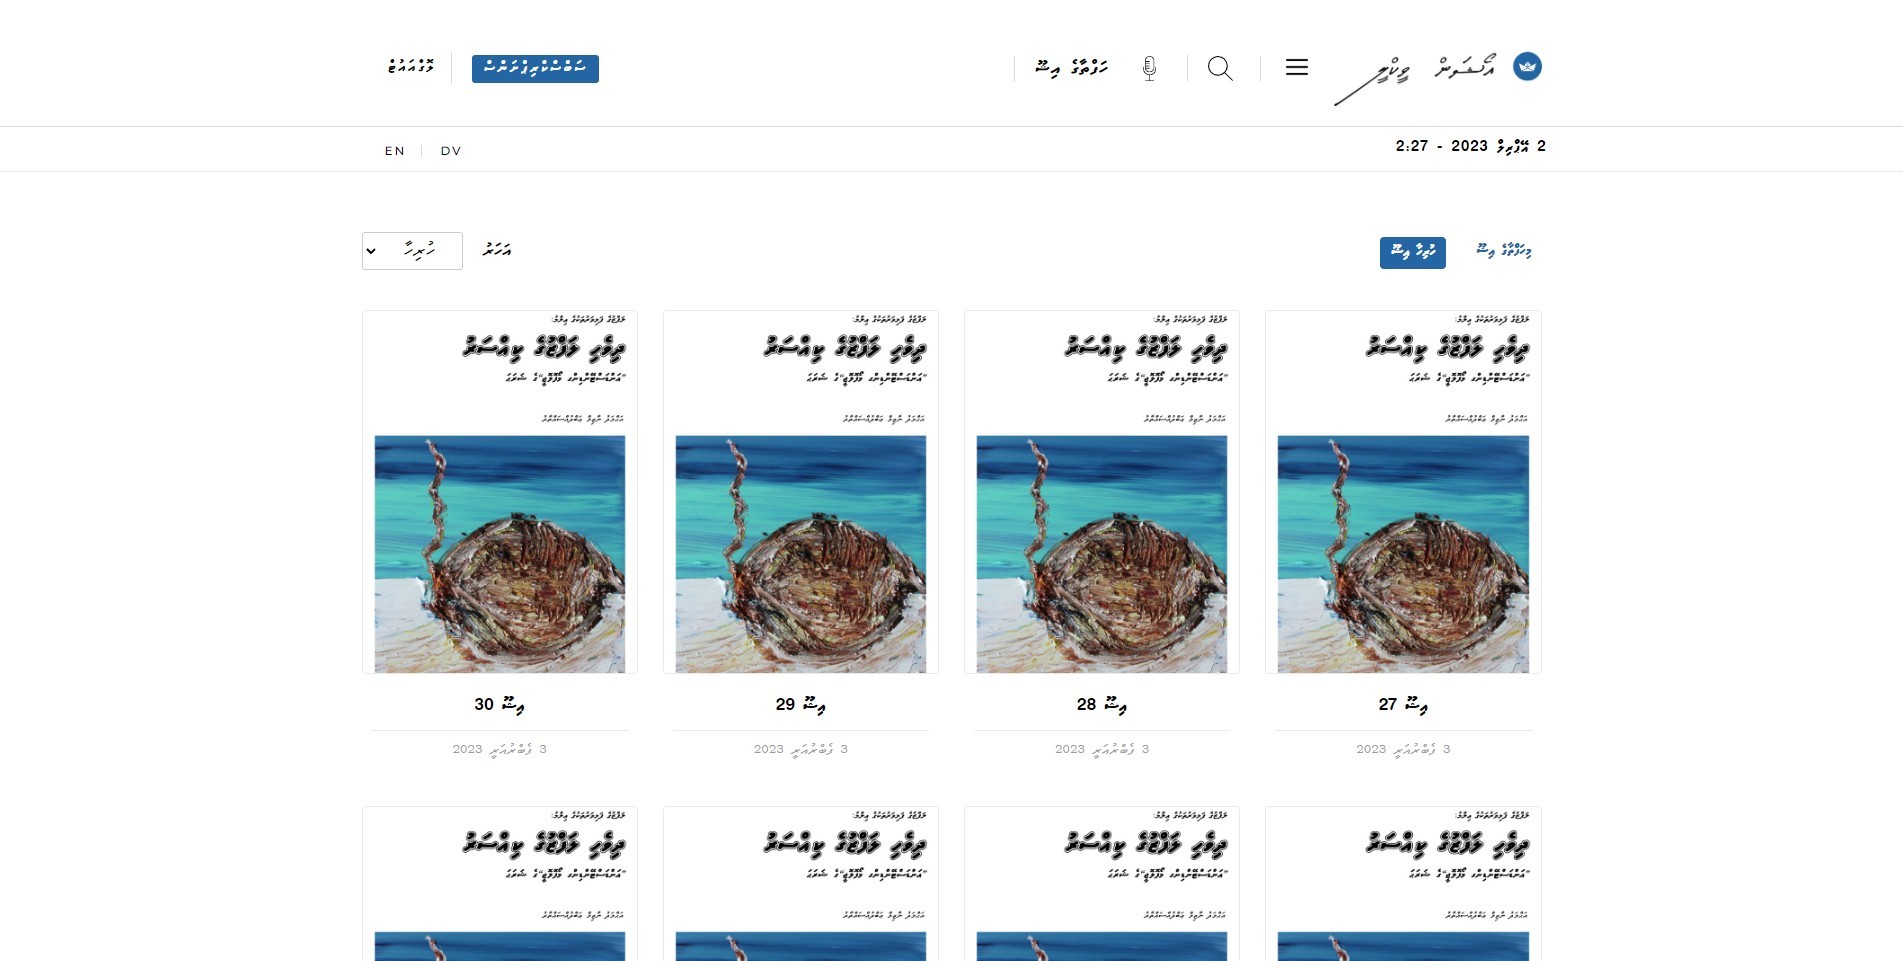Switch language to DV
Viewport: 1903px width, 961px height.
(x=451, y=151)
